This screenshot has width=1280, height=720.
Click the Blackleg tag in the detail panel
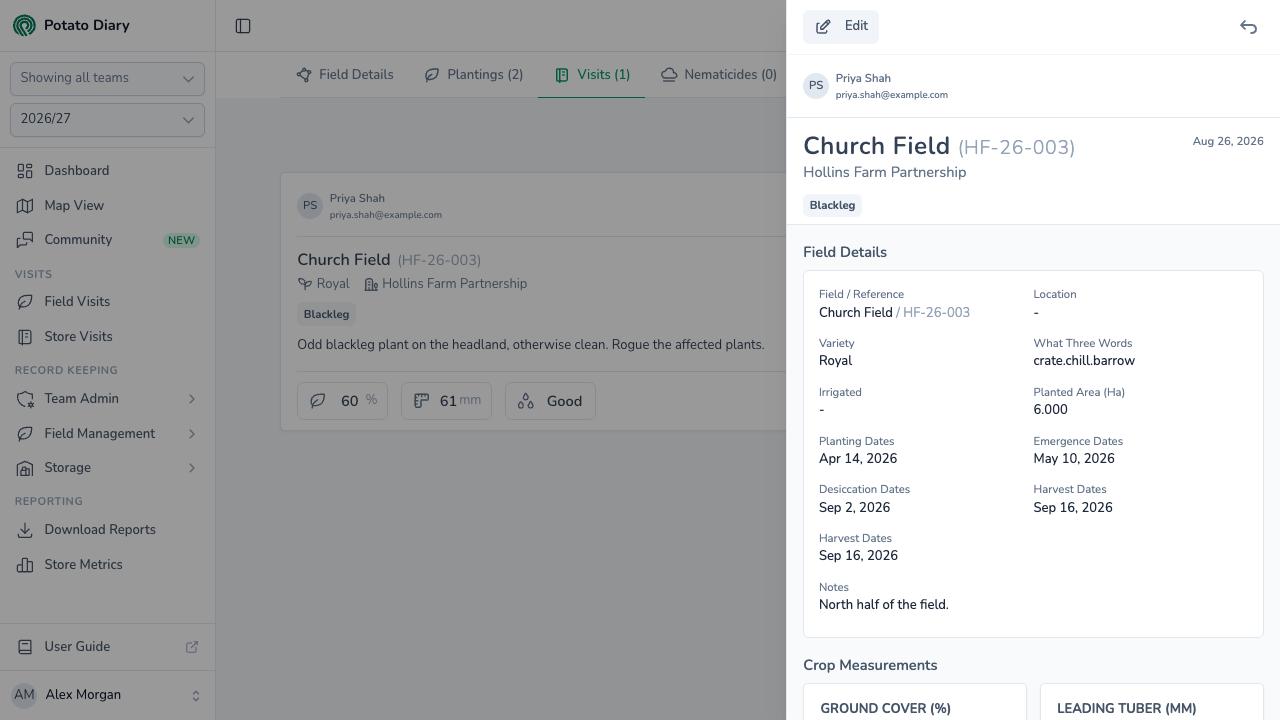832,206
